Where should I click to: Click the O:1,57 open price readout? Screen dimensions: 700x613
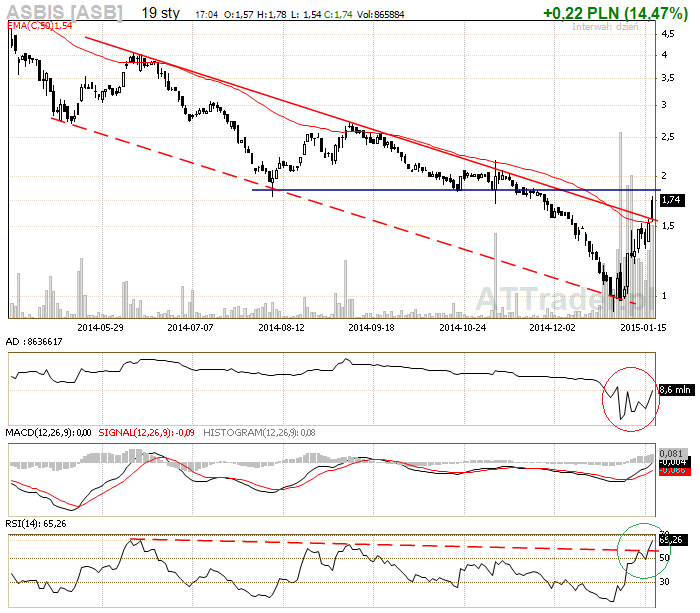pos(238,15)
